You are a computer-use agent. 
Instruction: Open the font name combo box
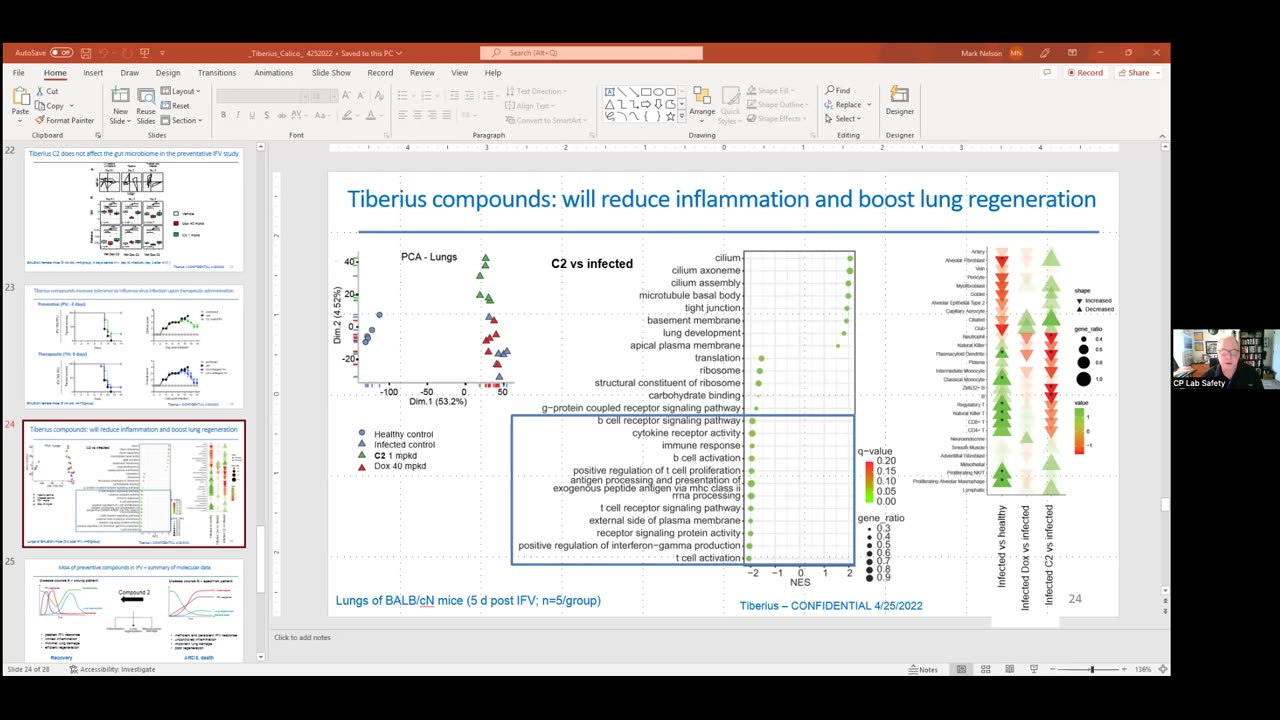260,96
